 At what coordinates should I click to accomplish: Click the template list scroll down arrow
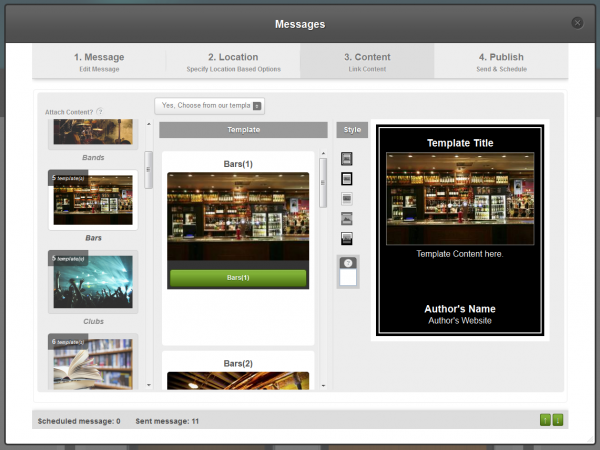point(323,384)
